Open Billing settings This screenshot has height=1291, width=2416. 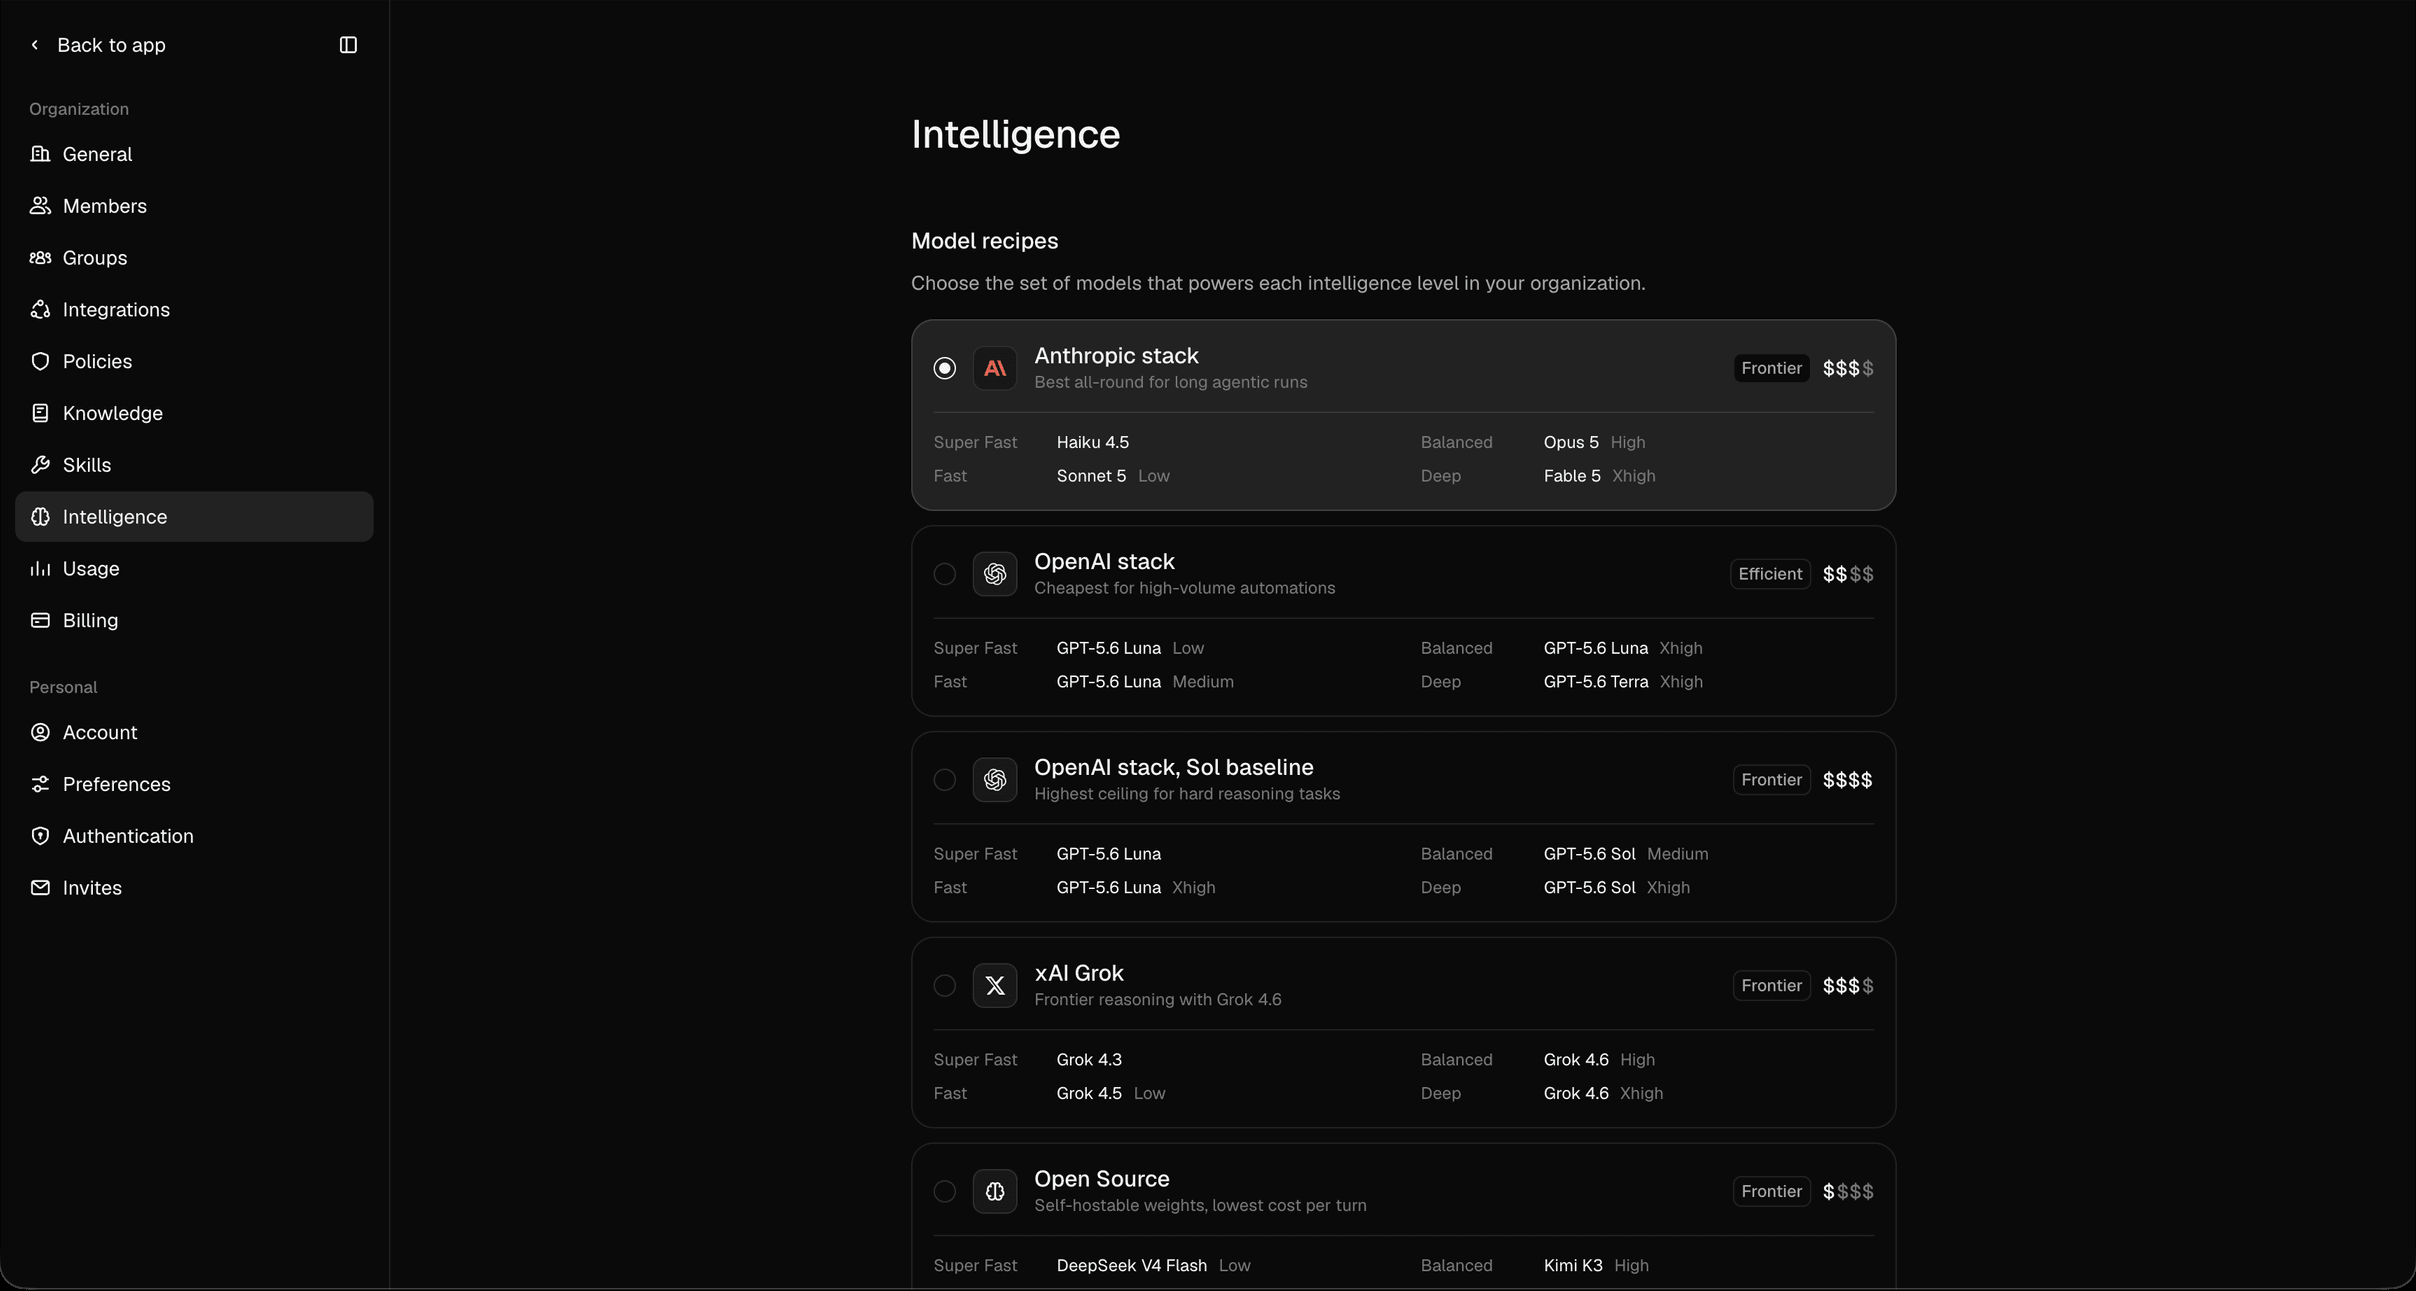click(x=194, y=621)
